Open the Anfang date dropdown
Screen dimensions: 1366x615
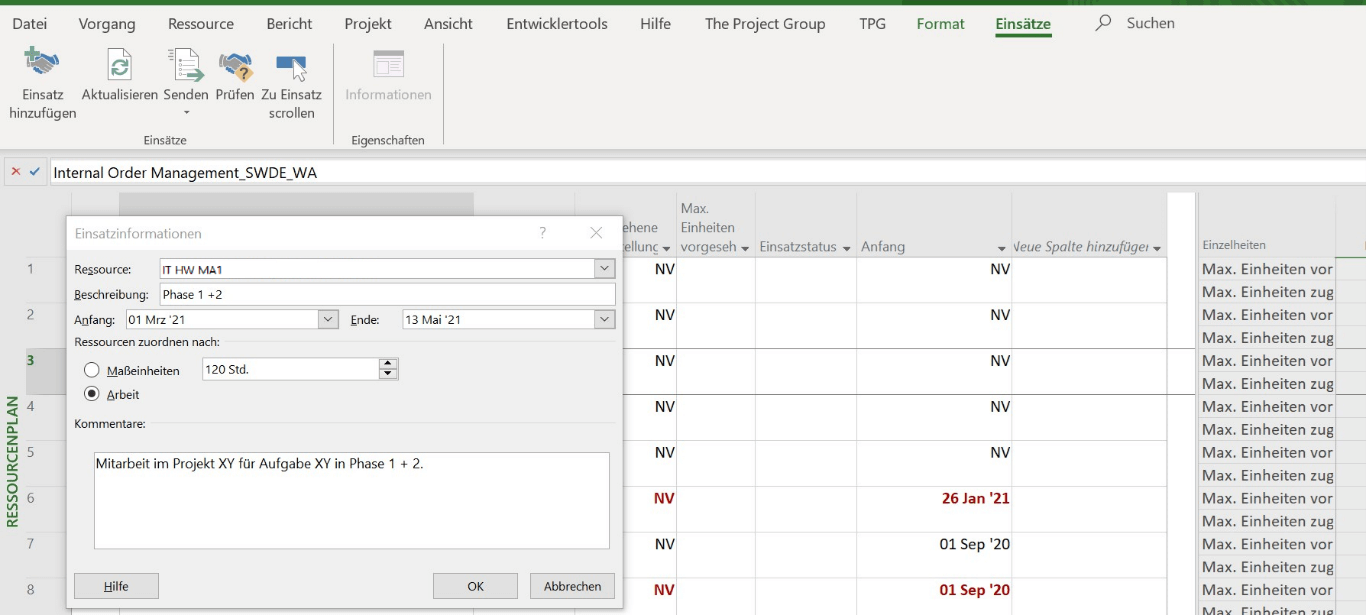point(328,320)
